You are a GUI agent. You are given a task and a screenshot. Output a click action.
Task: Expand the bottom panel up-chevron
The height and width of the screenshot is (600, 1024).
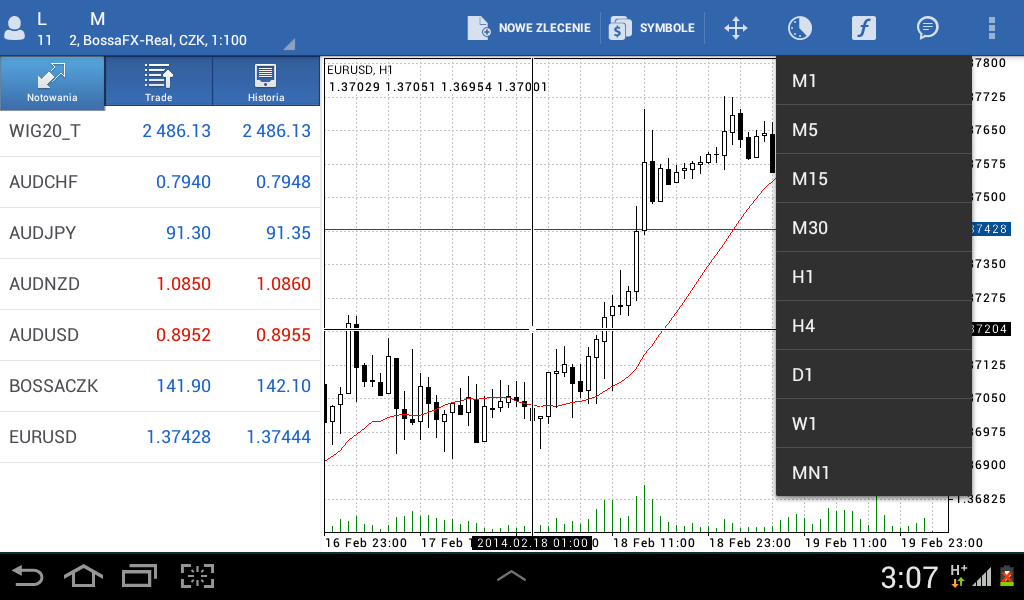coord(511,576)
